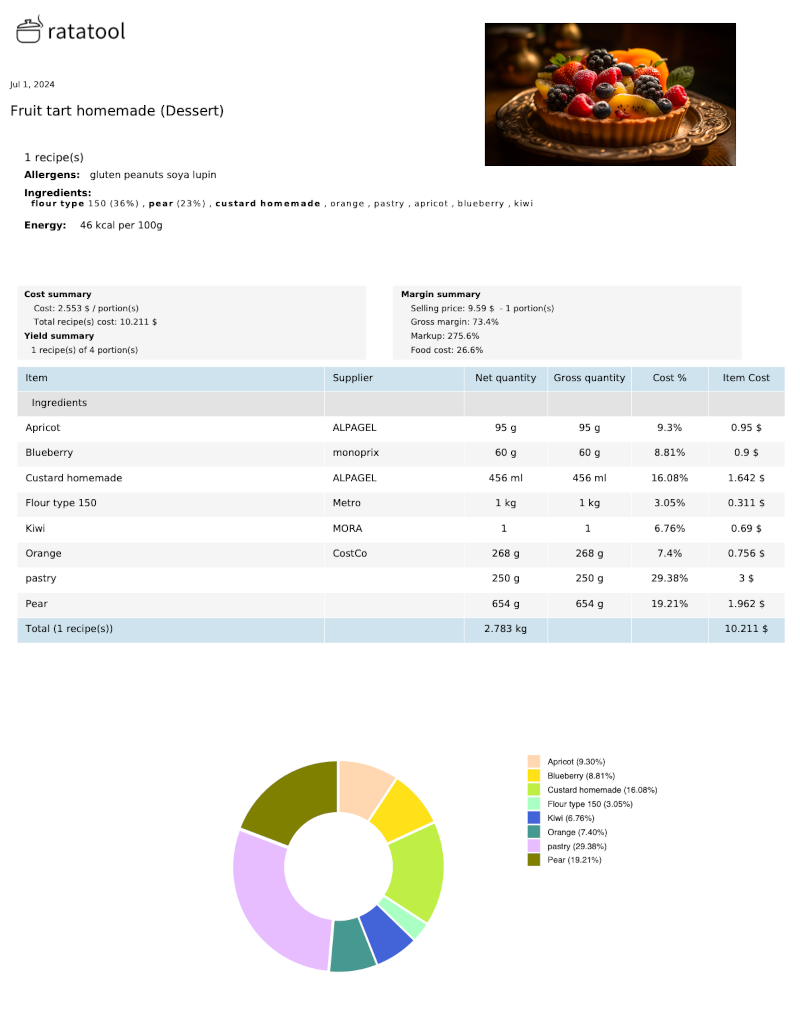Click the Kiwi legend color square
Screen dimensions: 800x1014
click(533, 817)
